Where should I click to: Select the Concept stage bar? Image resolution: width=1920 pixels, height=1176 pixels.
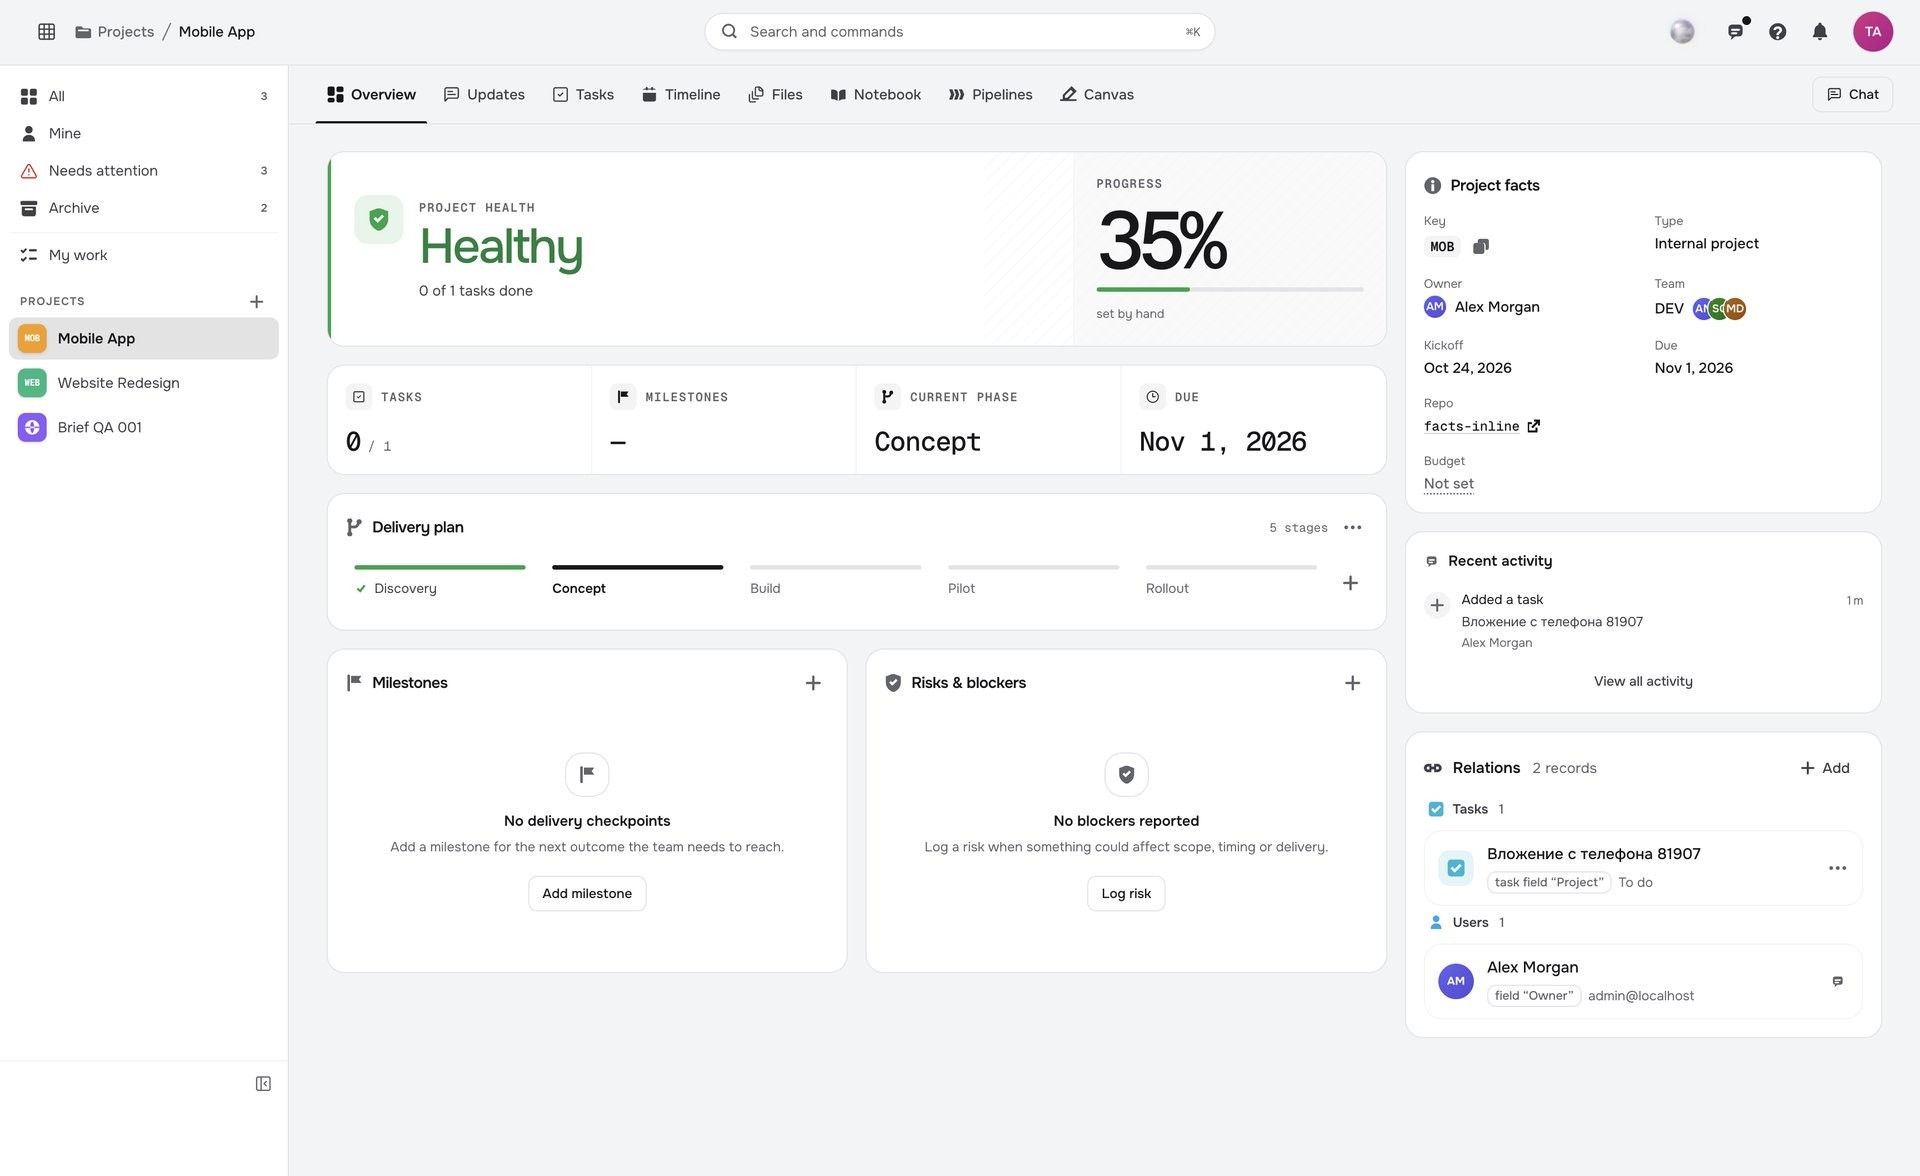click(x=637, y=567)
